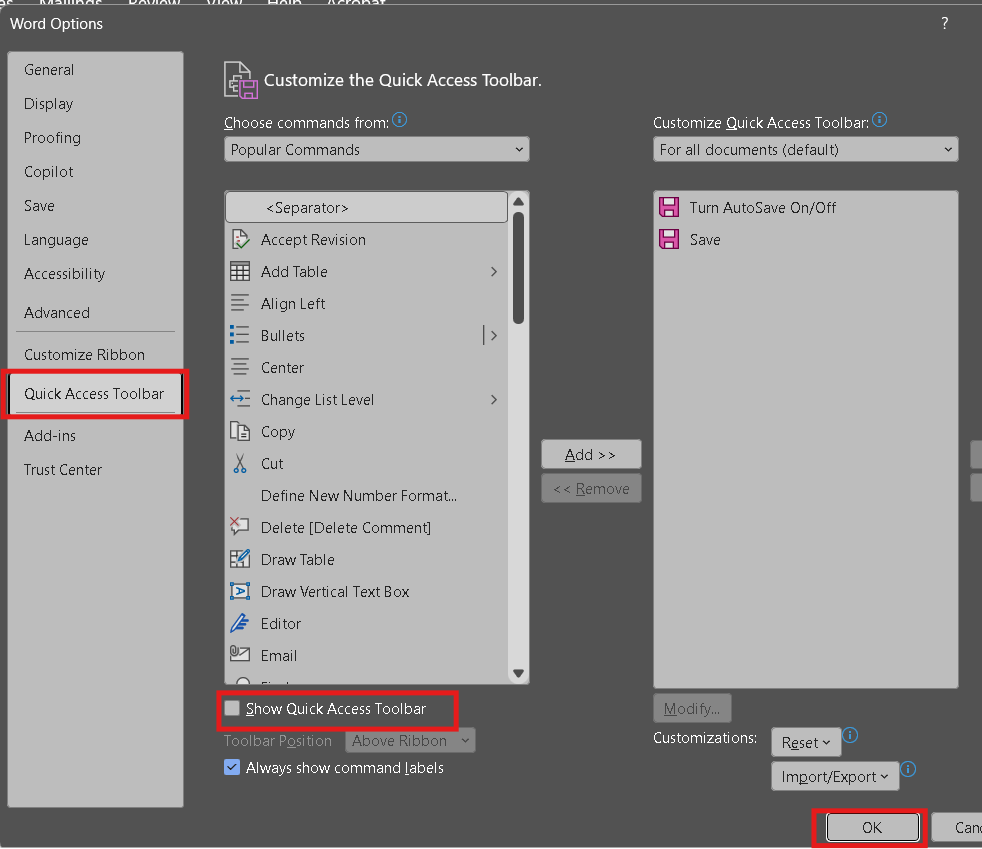Click the command list scroll down arrow
This screenshot has width=982, height=849.
(x=518, y=674)
